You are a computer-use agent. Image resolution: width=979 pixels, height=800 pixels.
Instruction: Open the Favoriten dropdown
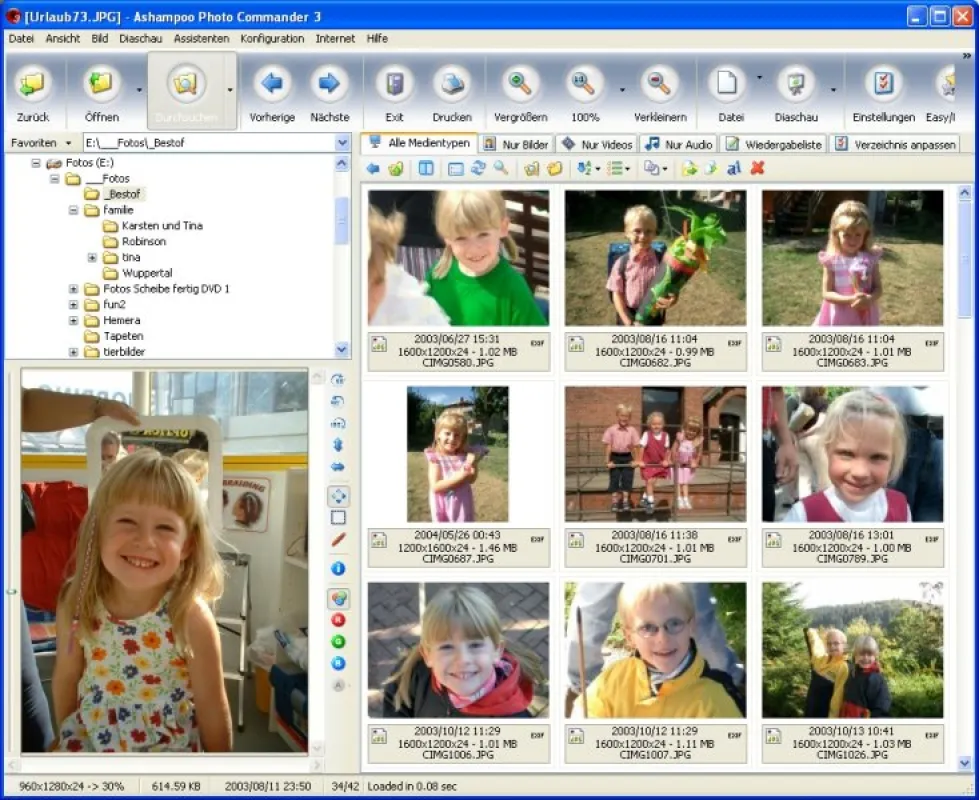coord(41,143)
